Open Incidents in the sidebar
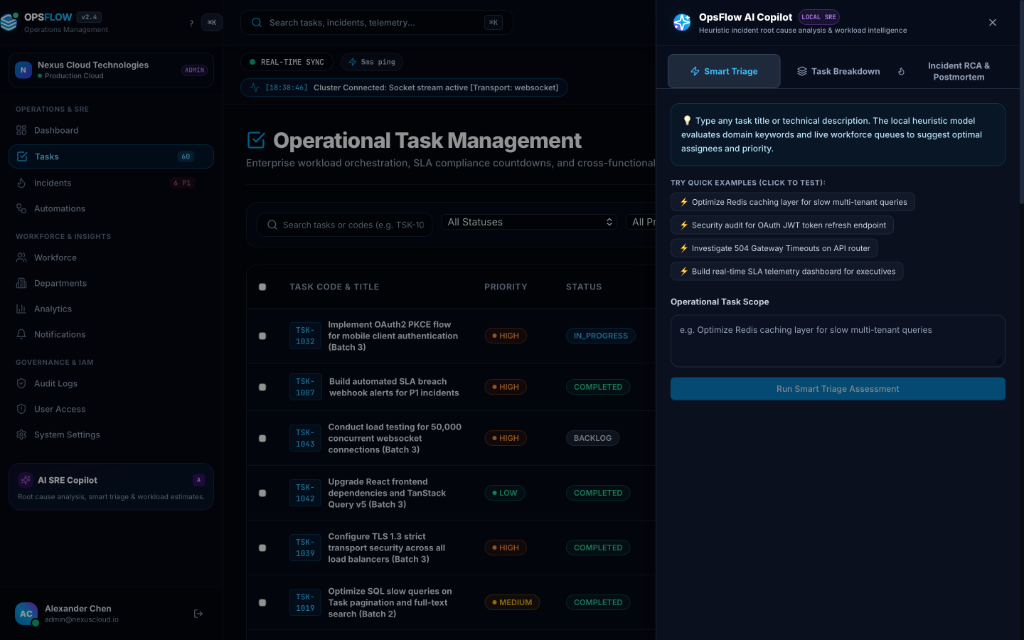The height and width of the screenshot is (640, 1024). (111, 183)
